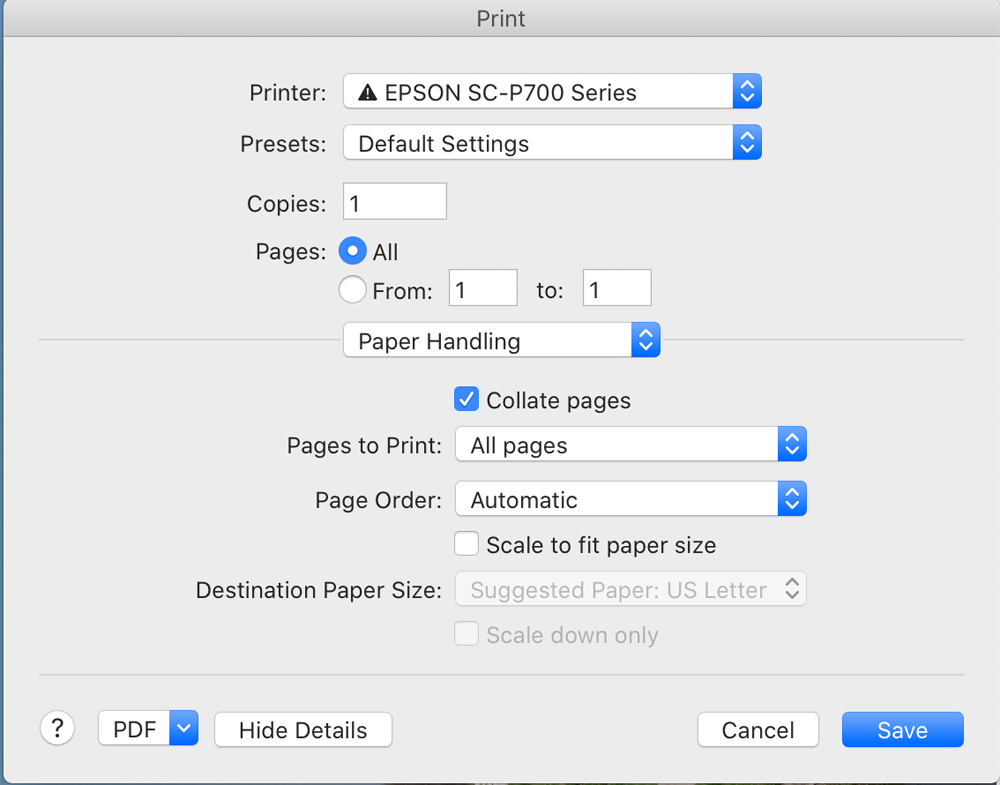Open the All pages selection menu
The height and width of the screenshot is (785, 1000).
click(616, 445)
